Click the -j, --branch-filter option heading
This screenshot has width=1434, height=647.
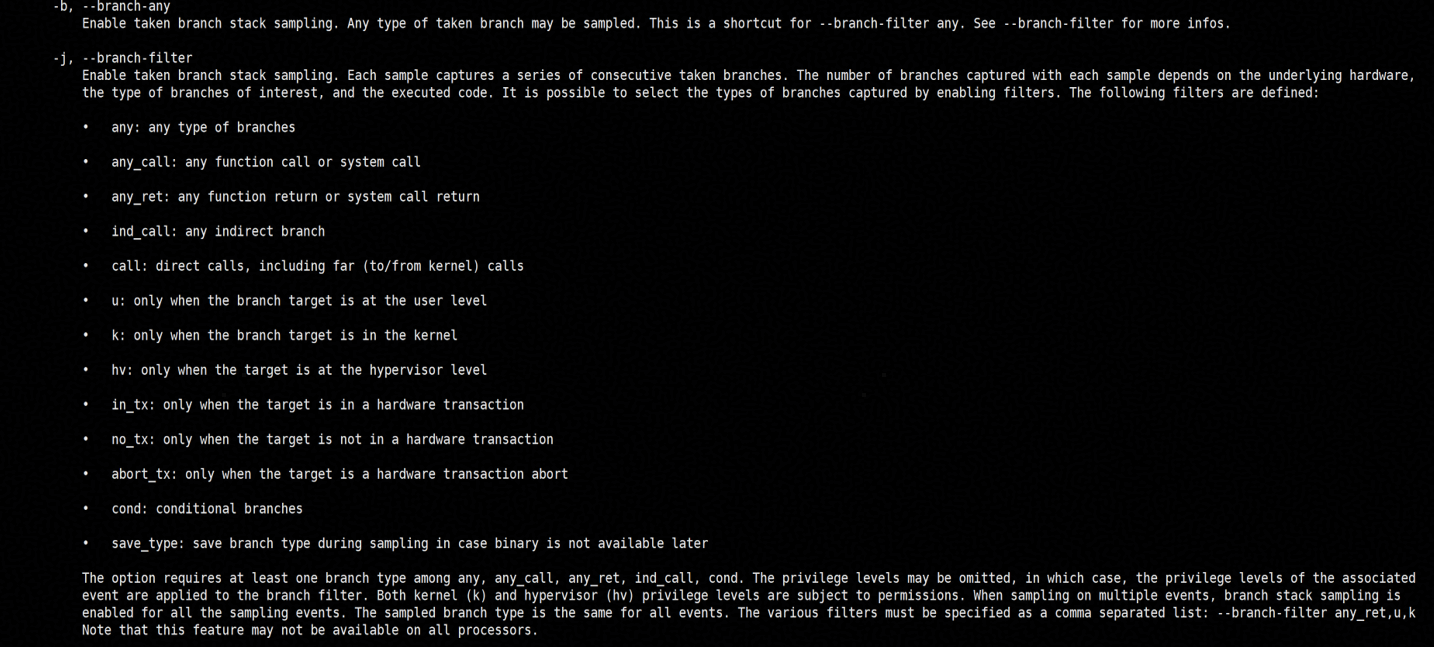pyautogui.click(x=122, y=59)
